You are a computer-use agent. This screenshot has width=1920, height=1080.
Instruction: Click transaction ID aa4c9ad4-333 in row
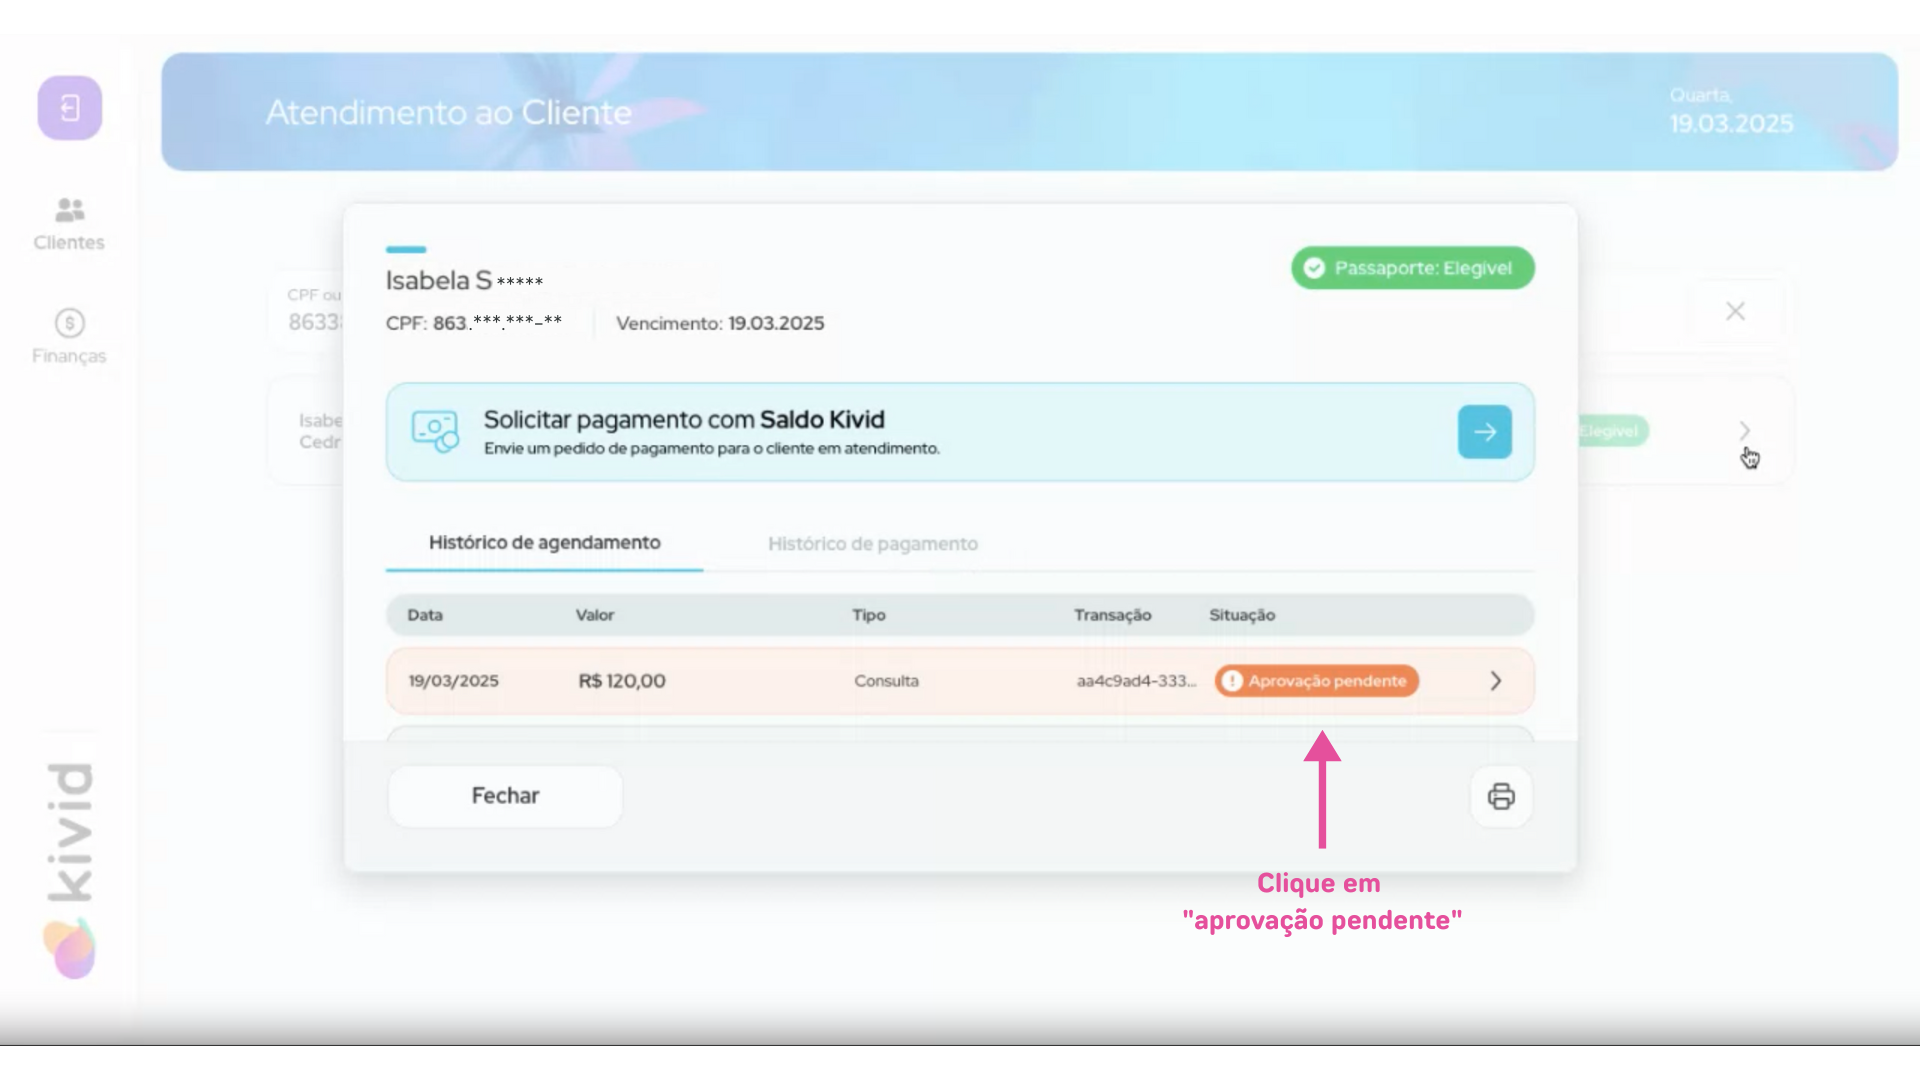point(1135,681)
